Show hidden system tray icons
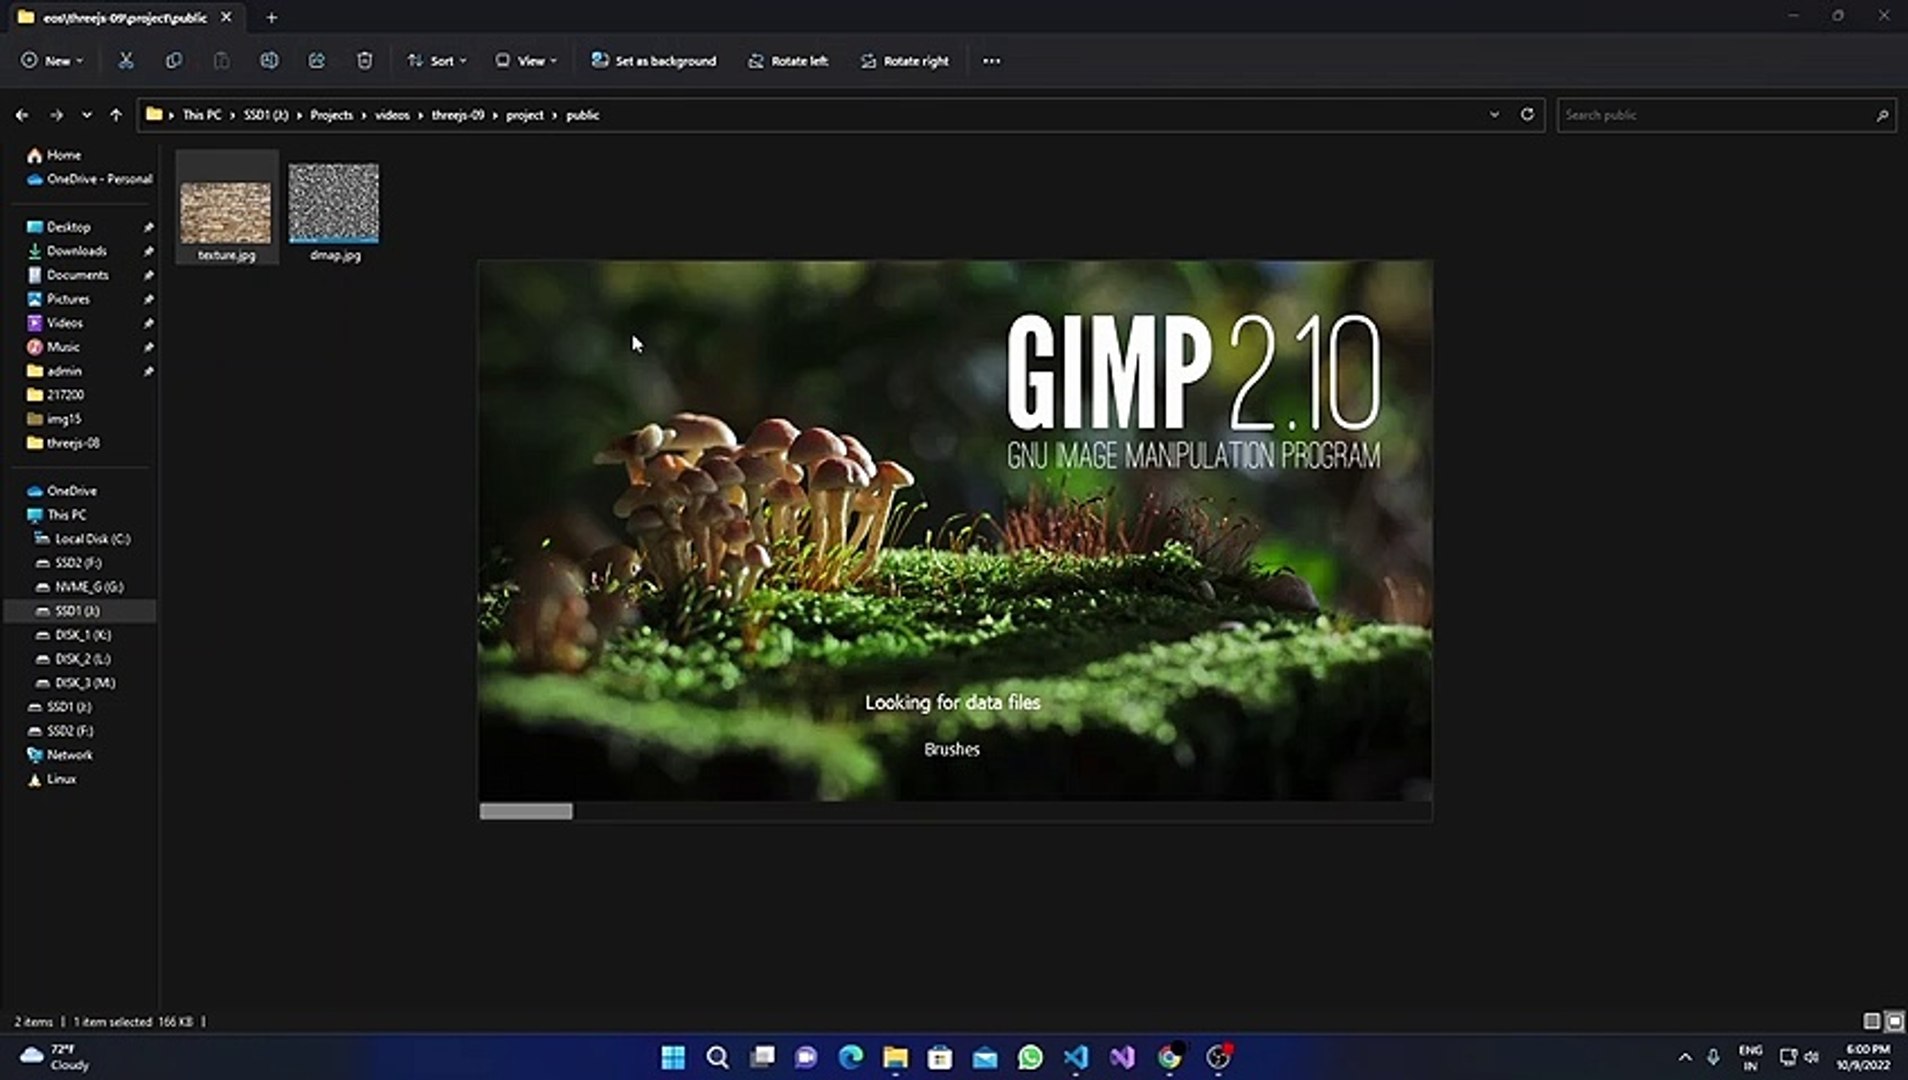1908x1080 pixels. tap(1685, 1057)
